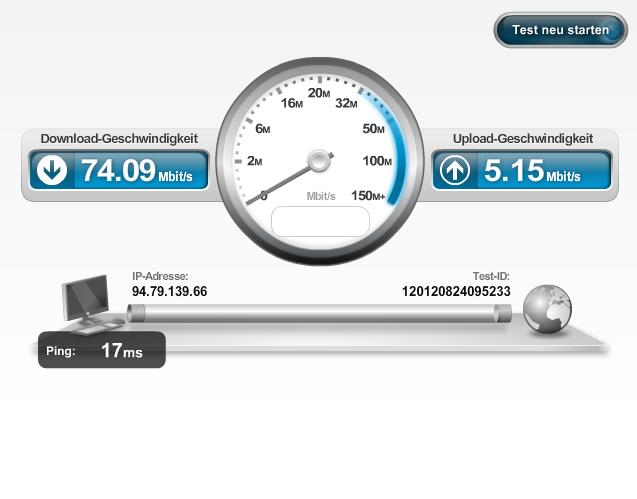637x499 pixels.
Task: Click the speedometer needle hub
Action: tap(319, 161)
